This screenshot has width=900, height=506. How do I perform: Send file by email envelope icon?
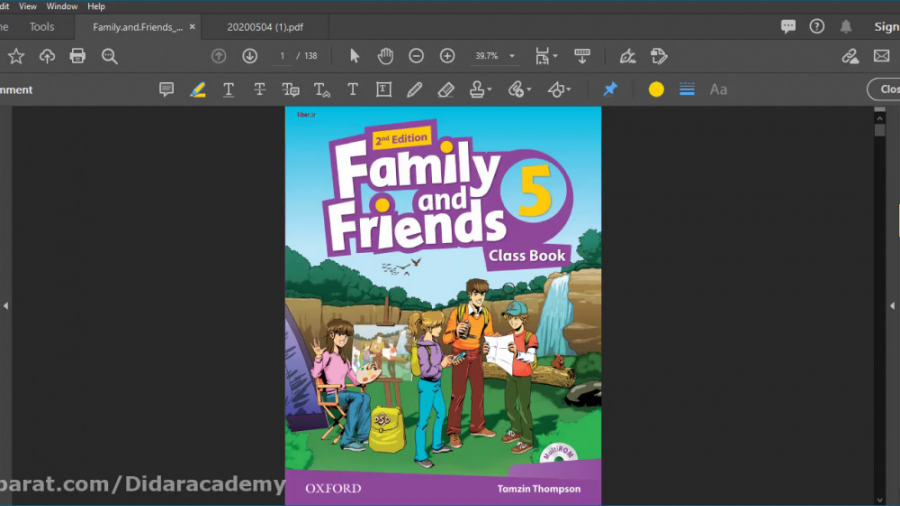(882, 56)
